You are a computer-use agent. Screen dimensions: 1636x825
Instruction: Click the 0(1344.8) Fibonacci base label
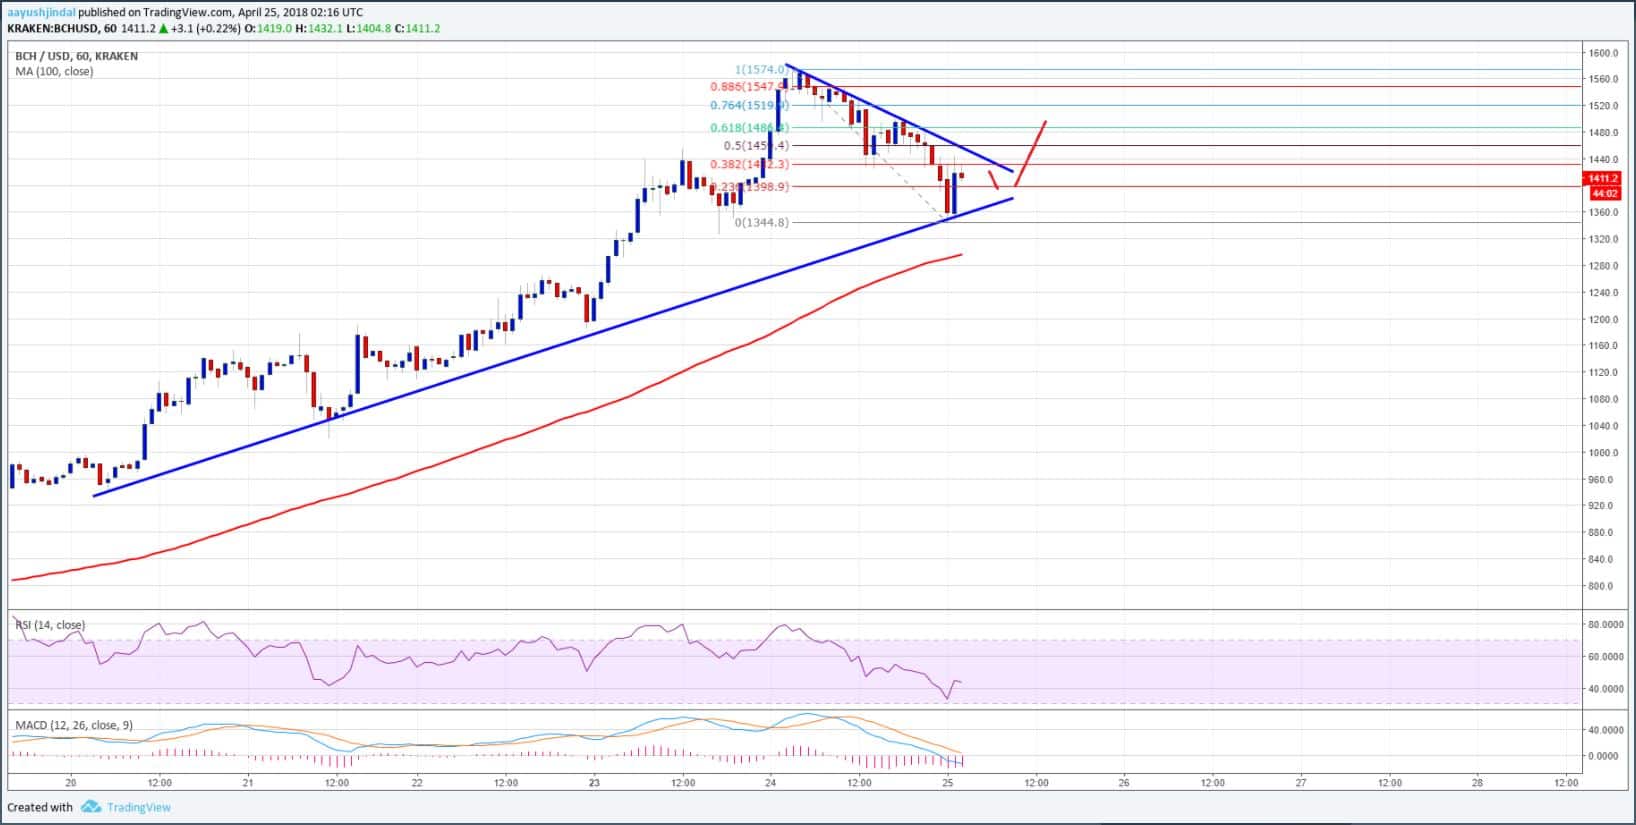[761, 222]
